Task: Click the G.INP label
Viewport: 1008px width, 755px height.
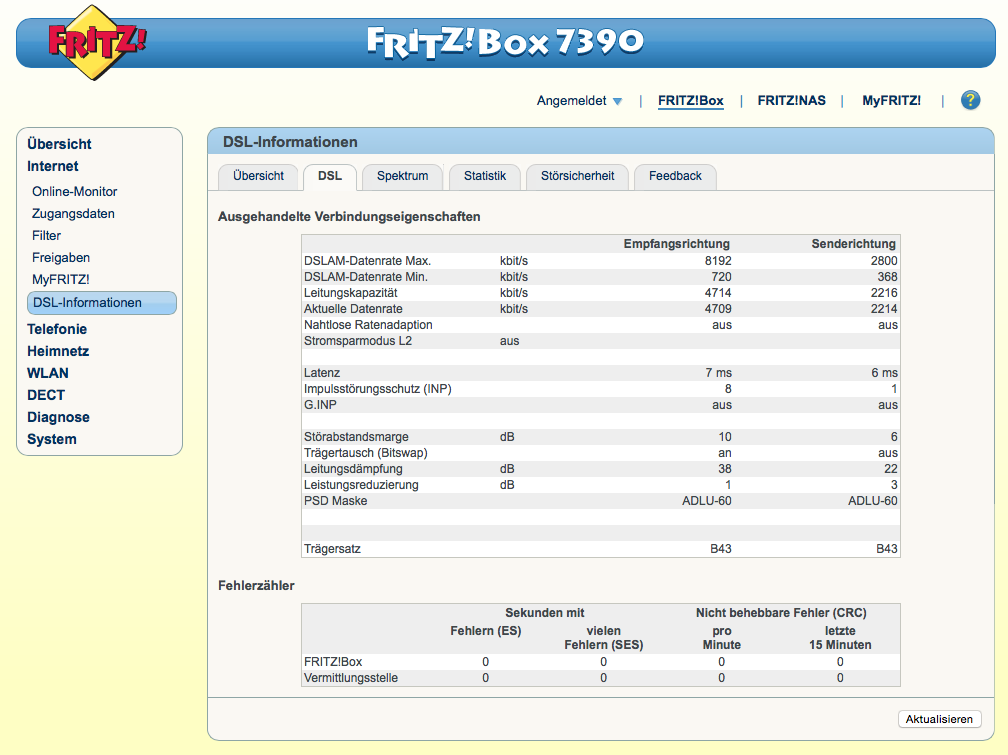Action: click(320, 405)
